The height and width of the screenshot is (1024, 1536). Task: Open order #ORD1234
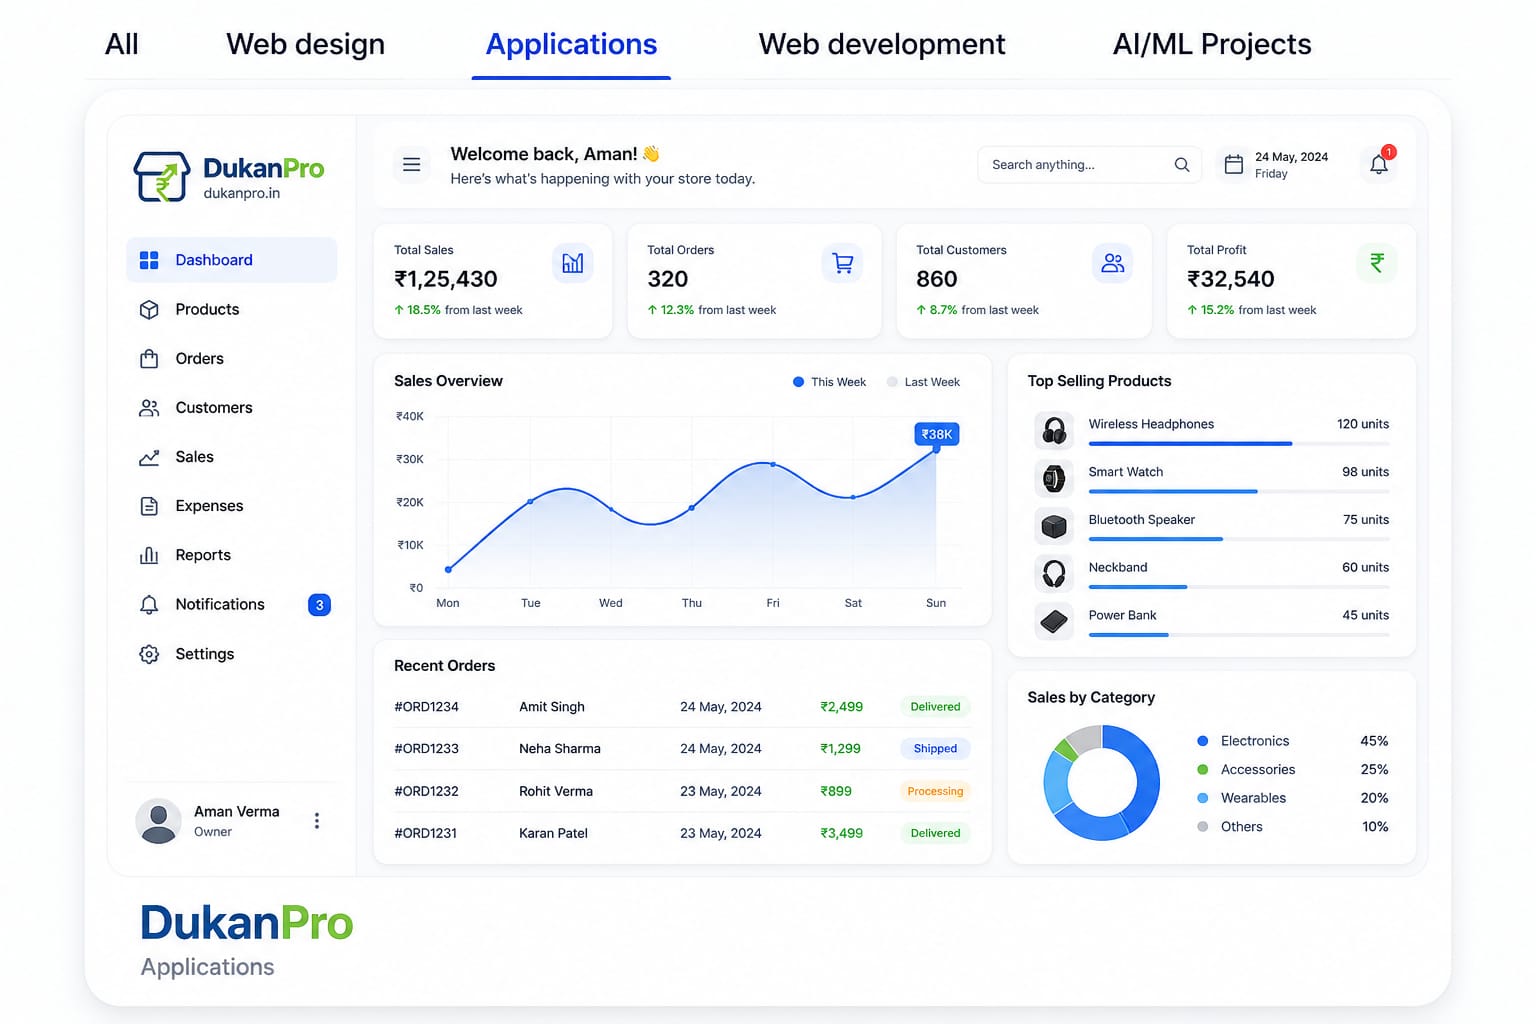tap(682, 707)
